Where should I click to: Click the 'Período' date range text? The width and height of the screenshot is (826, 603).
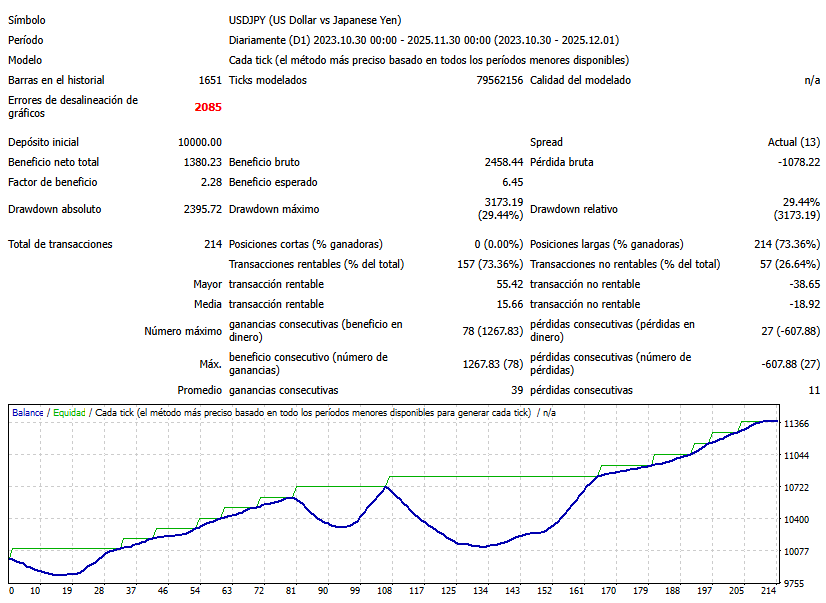[423, 40]
